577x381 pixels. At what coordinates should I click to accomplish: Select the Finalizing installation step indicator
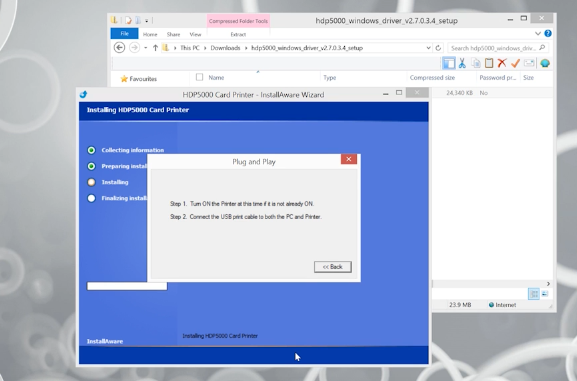point(91,198)
